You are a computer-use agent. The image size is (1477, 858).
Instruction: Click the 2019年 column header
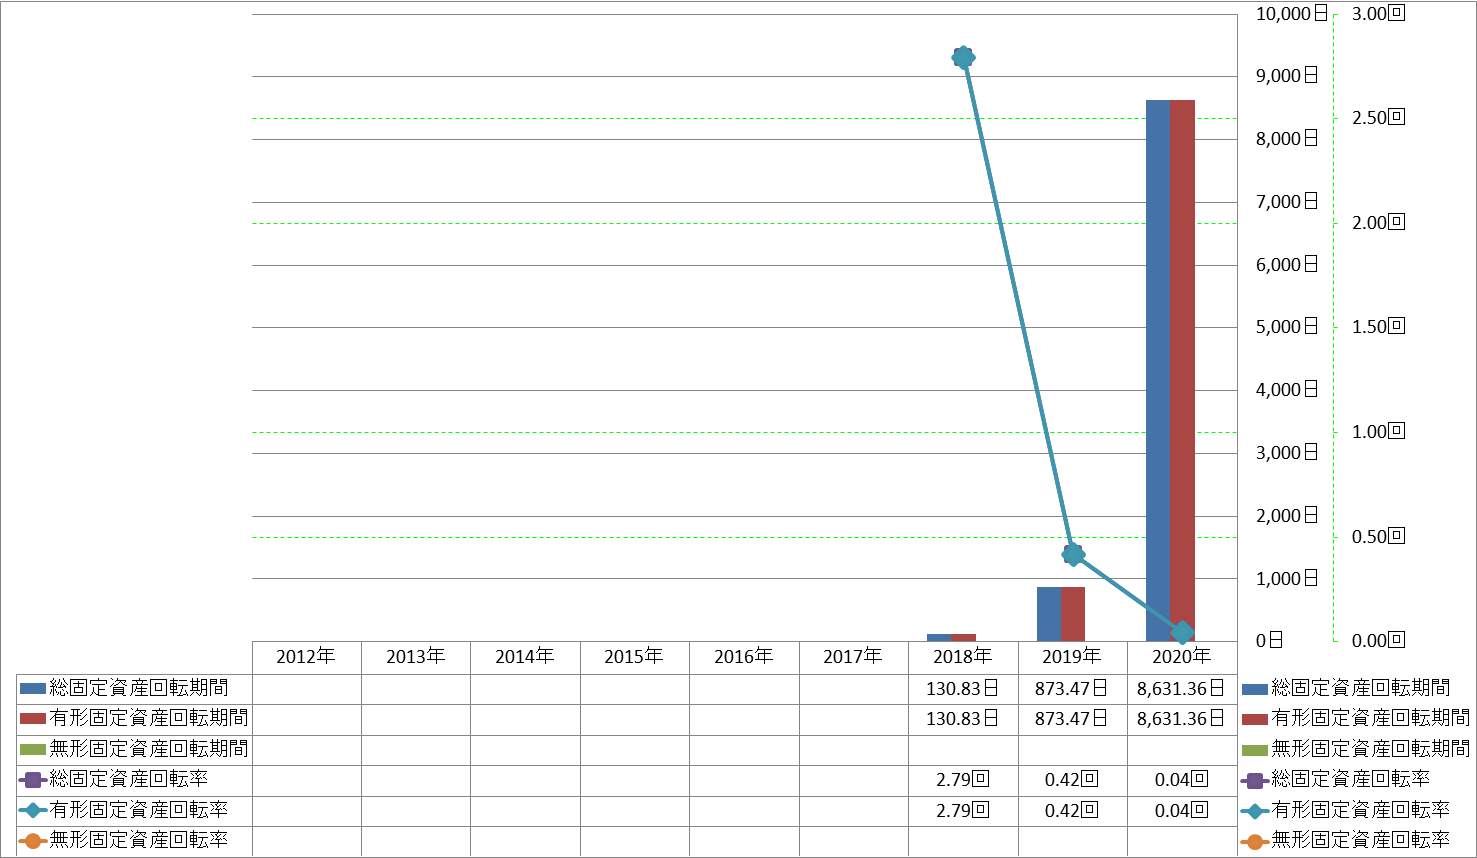tap(1072, 657)
